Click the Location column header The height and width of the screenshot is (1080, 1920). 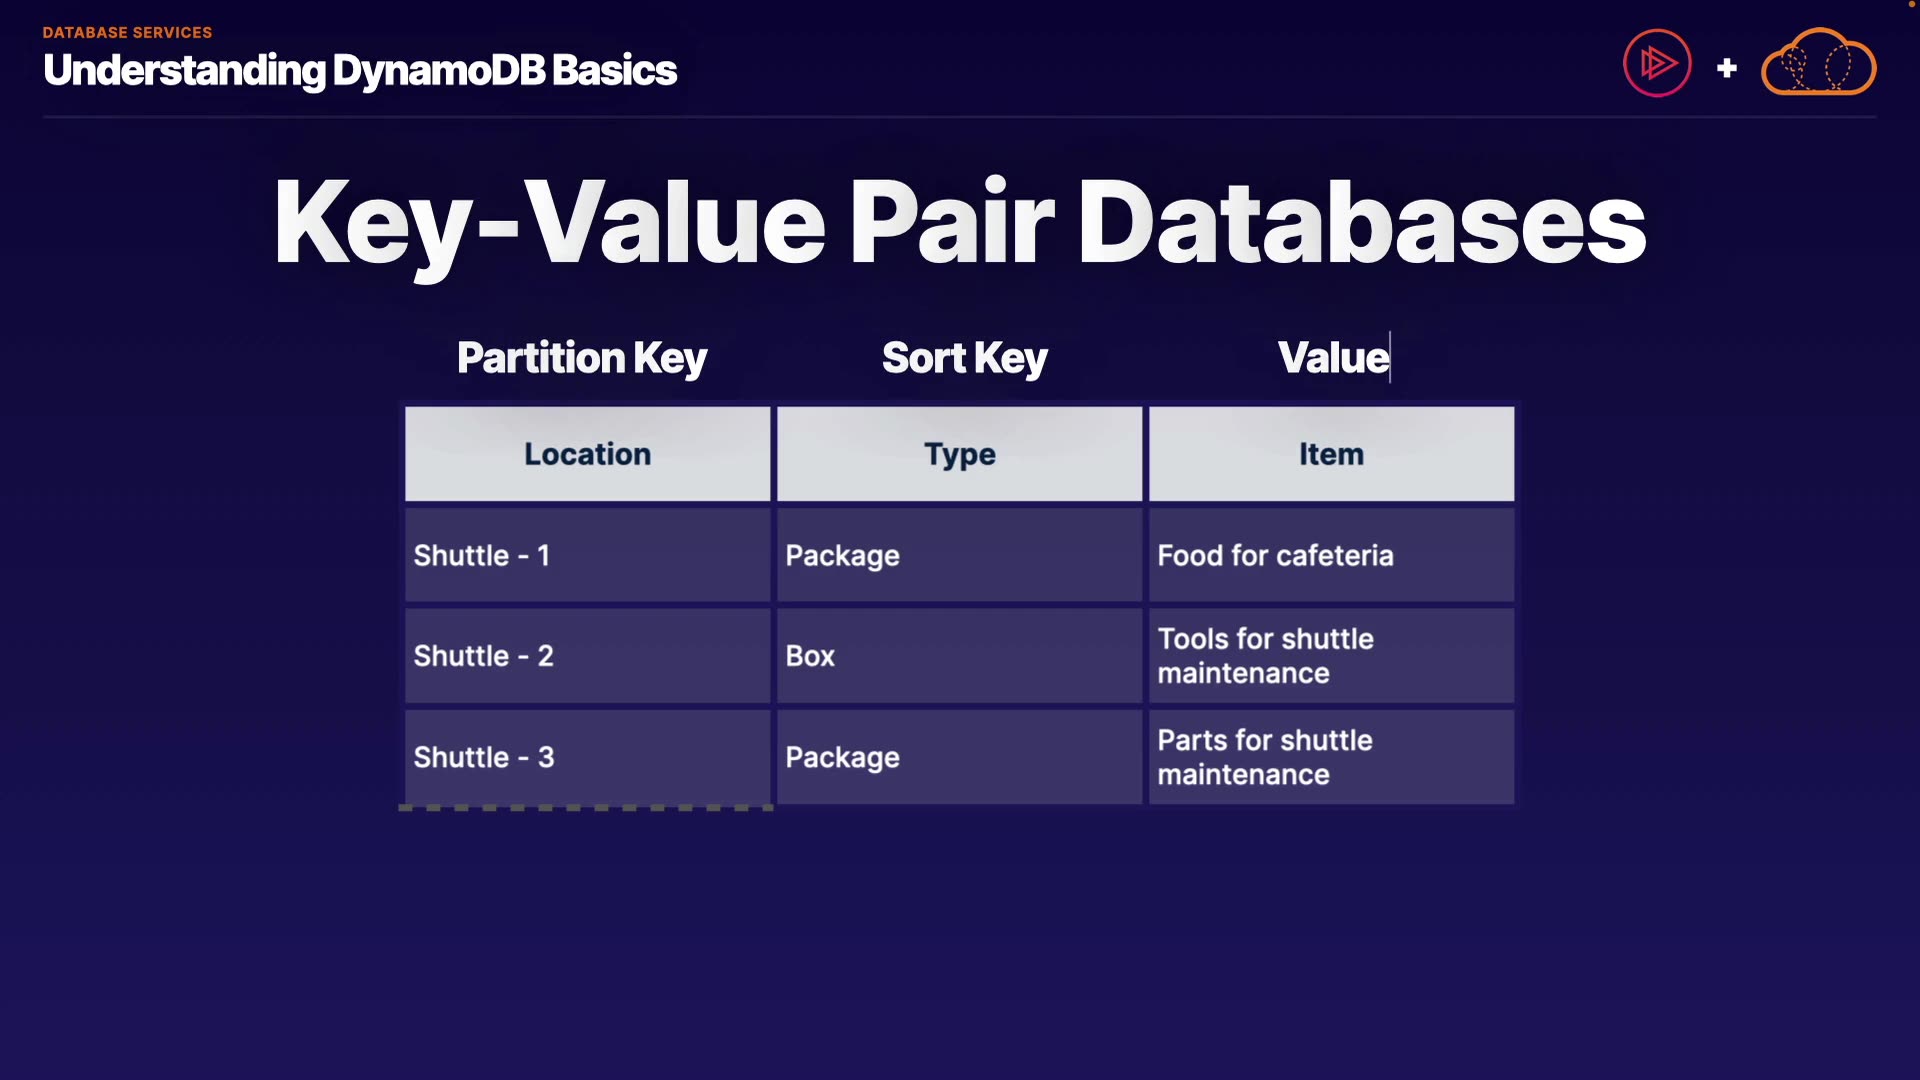coord(587,454)
